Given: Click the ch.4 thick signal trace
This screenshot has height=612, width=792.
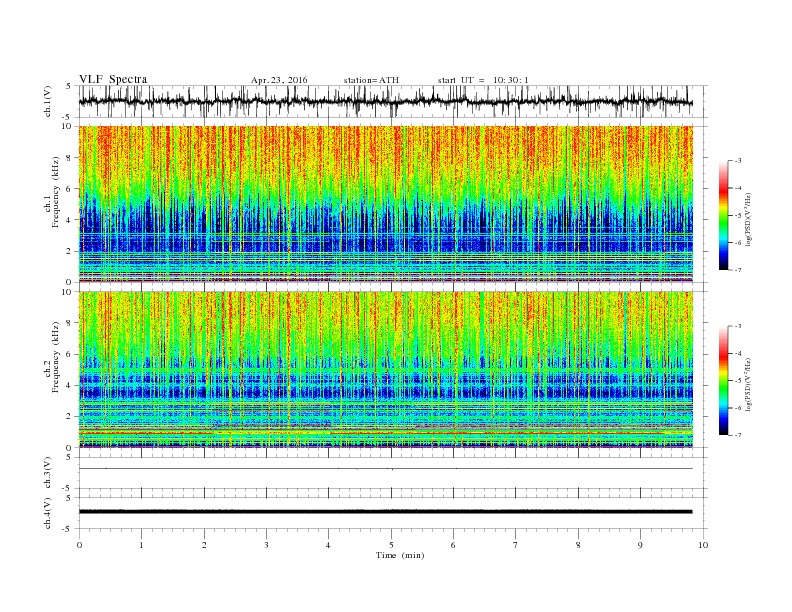Looking at the screenshot, I should 386,512.
